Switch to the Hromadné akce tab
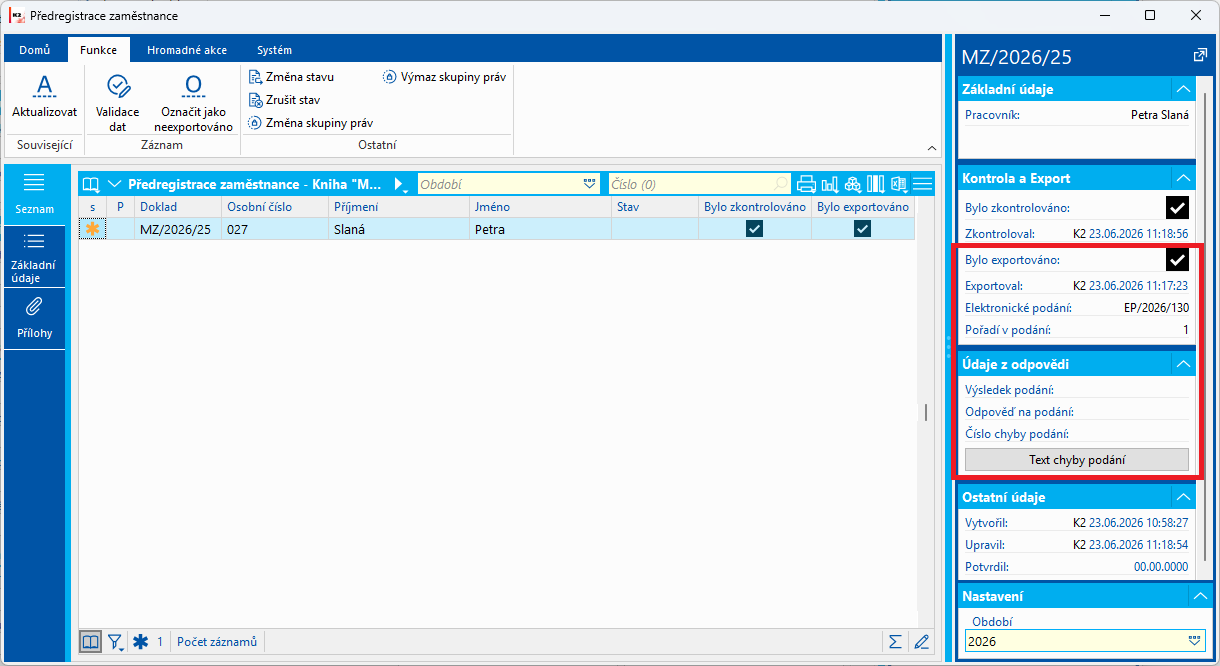This screenshot has width=1220, height=666. (x=186, y=50)
